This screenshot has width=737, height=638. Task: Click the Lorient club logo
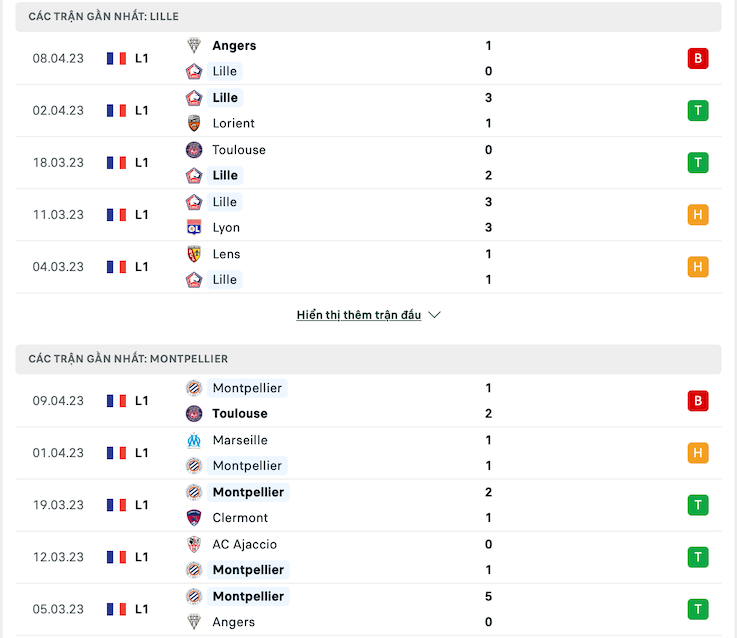pos(194,123)
